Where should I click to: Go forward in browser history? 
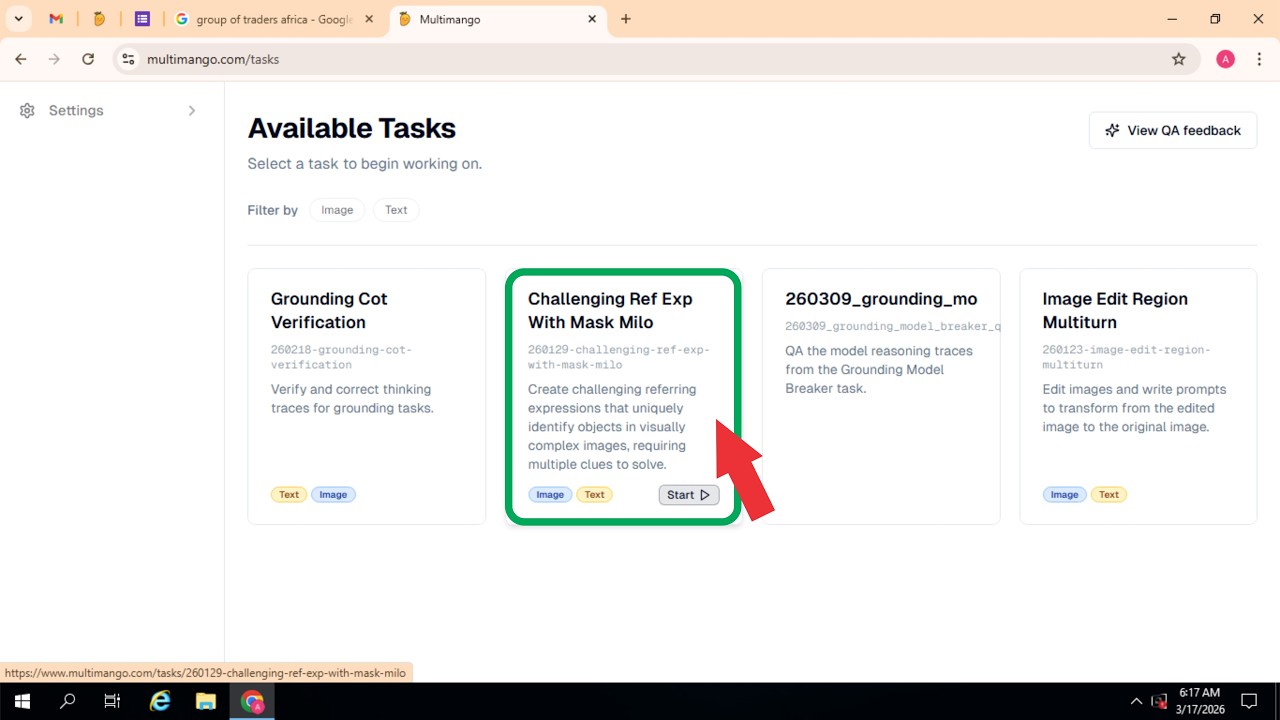coord(54,59)
